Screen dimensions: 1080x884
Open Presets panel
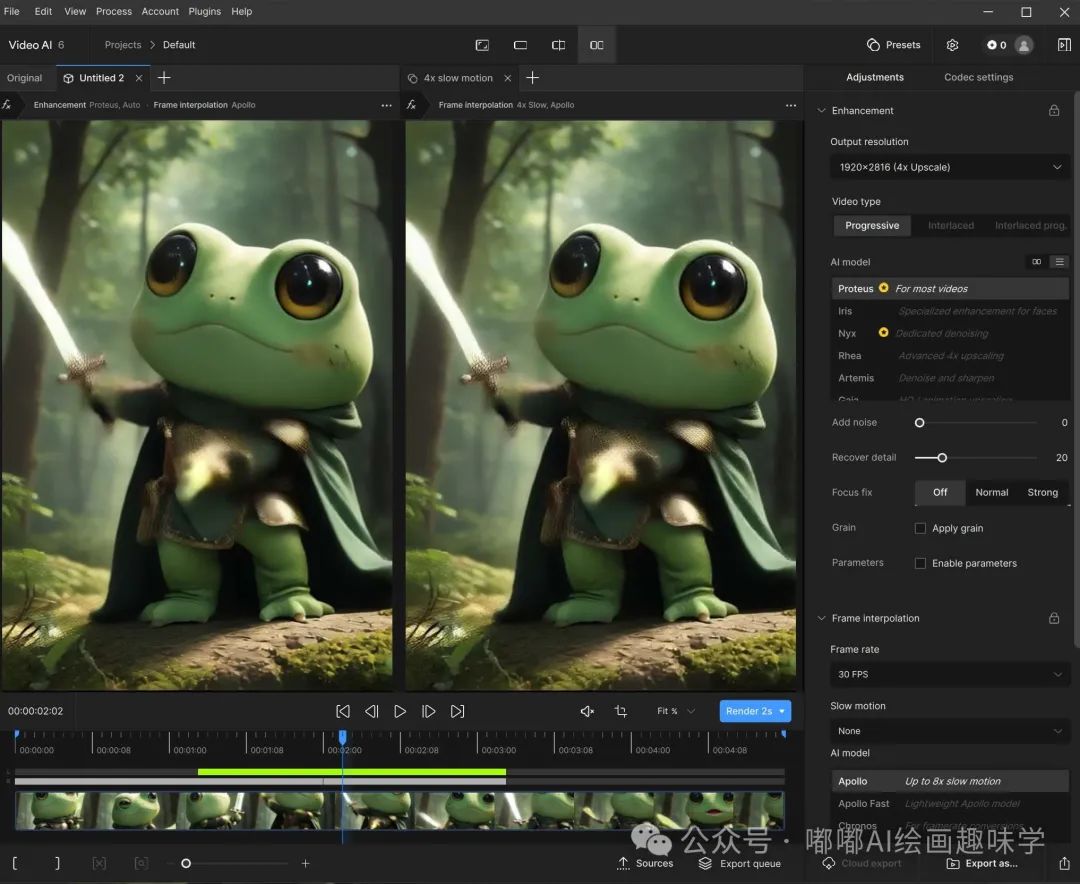893,45
